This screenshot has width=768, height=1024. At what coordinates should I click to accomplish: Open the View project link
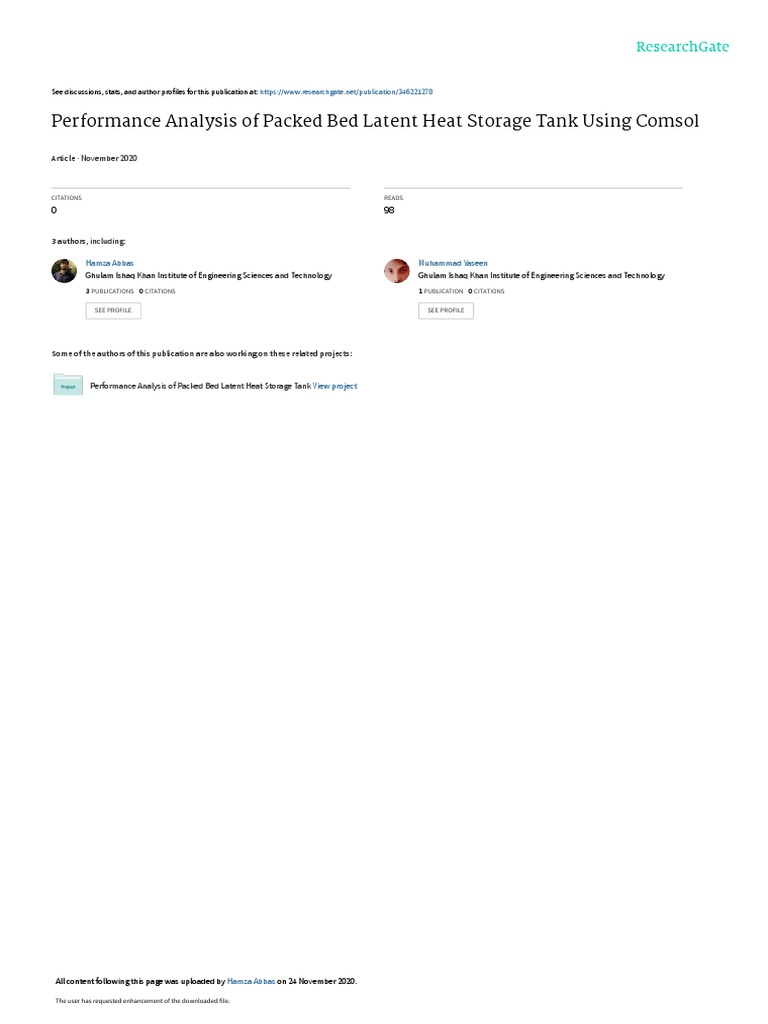coord(335,386)
